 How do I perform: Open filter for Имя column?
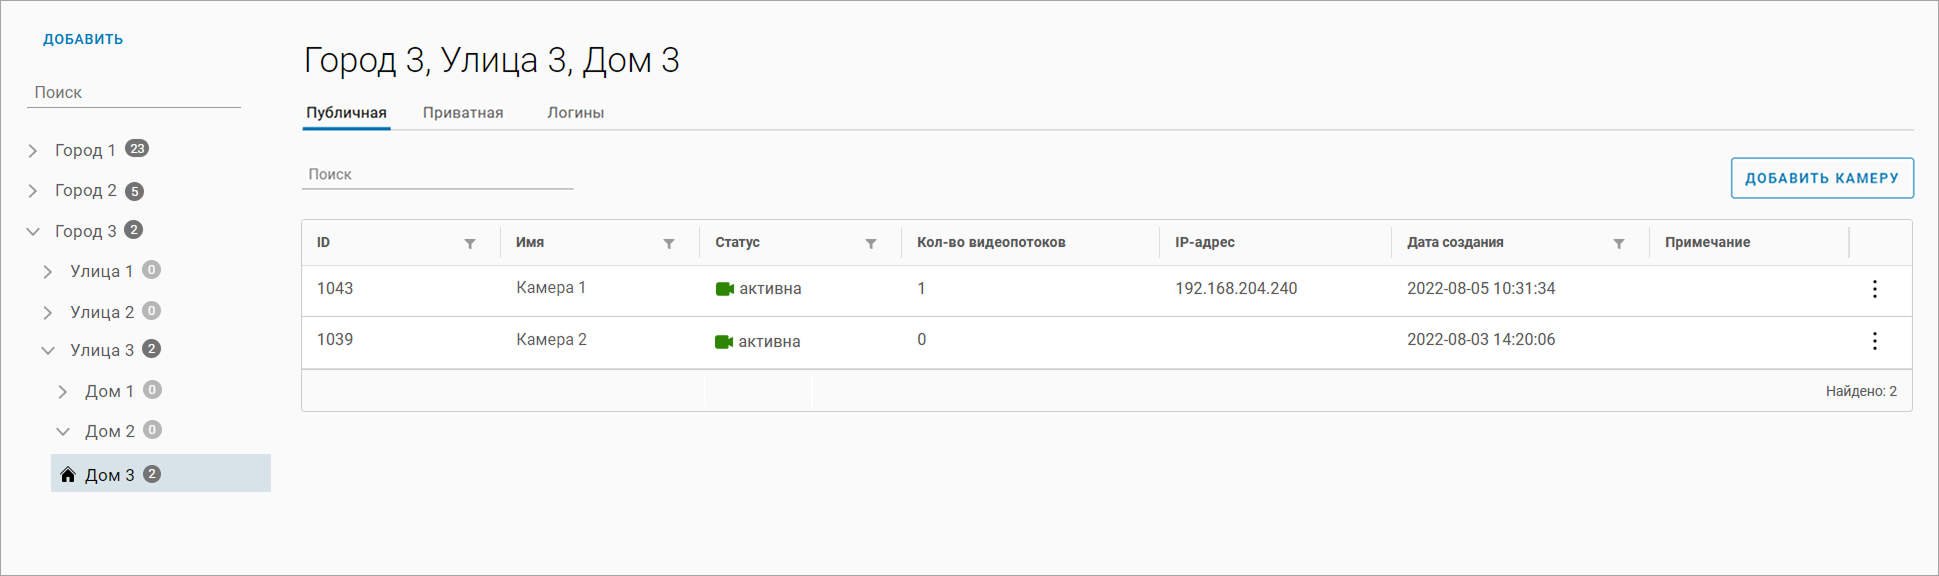(x=669, y=244)
